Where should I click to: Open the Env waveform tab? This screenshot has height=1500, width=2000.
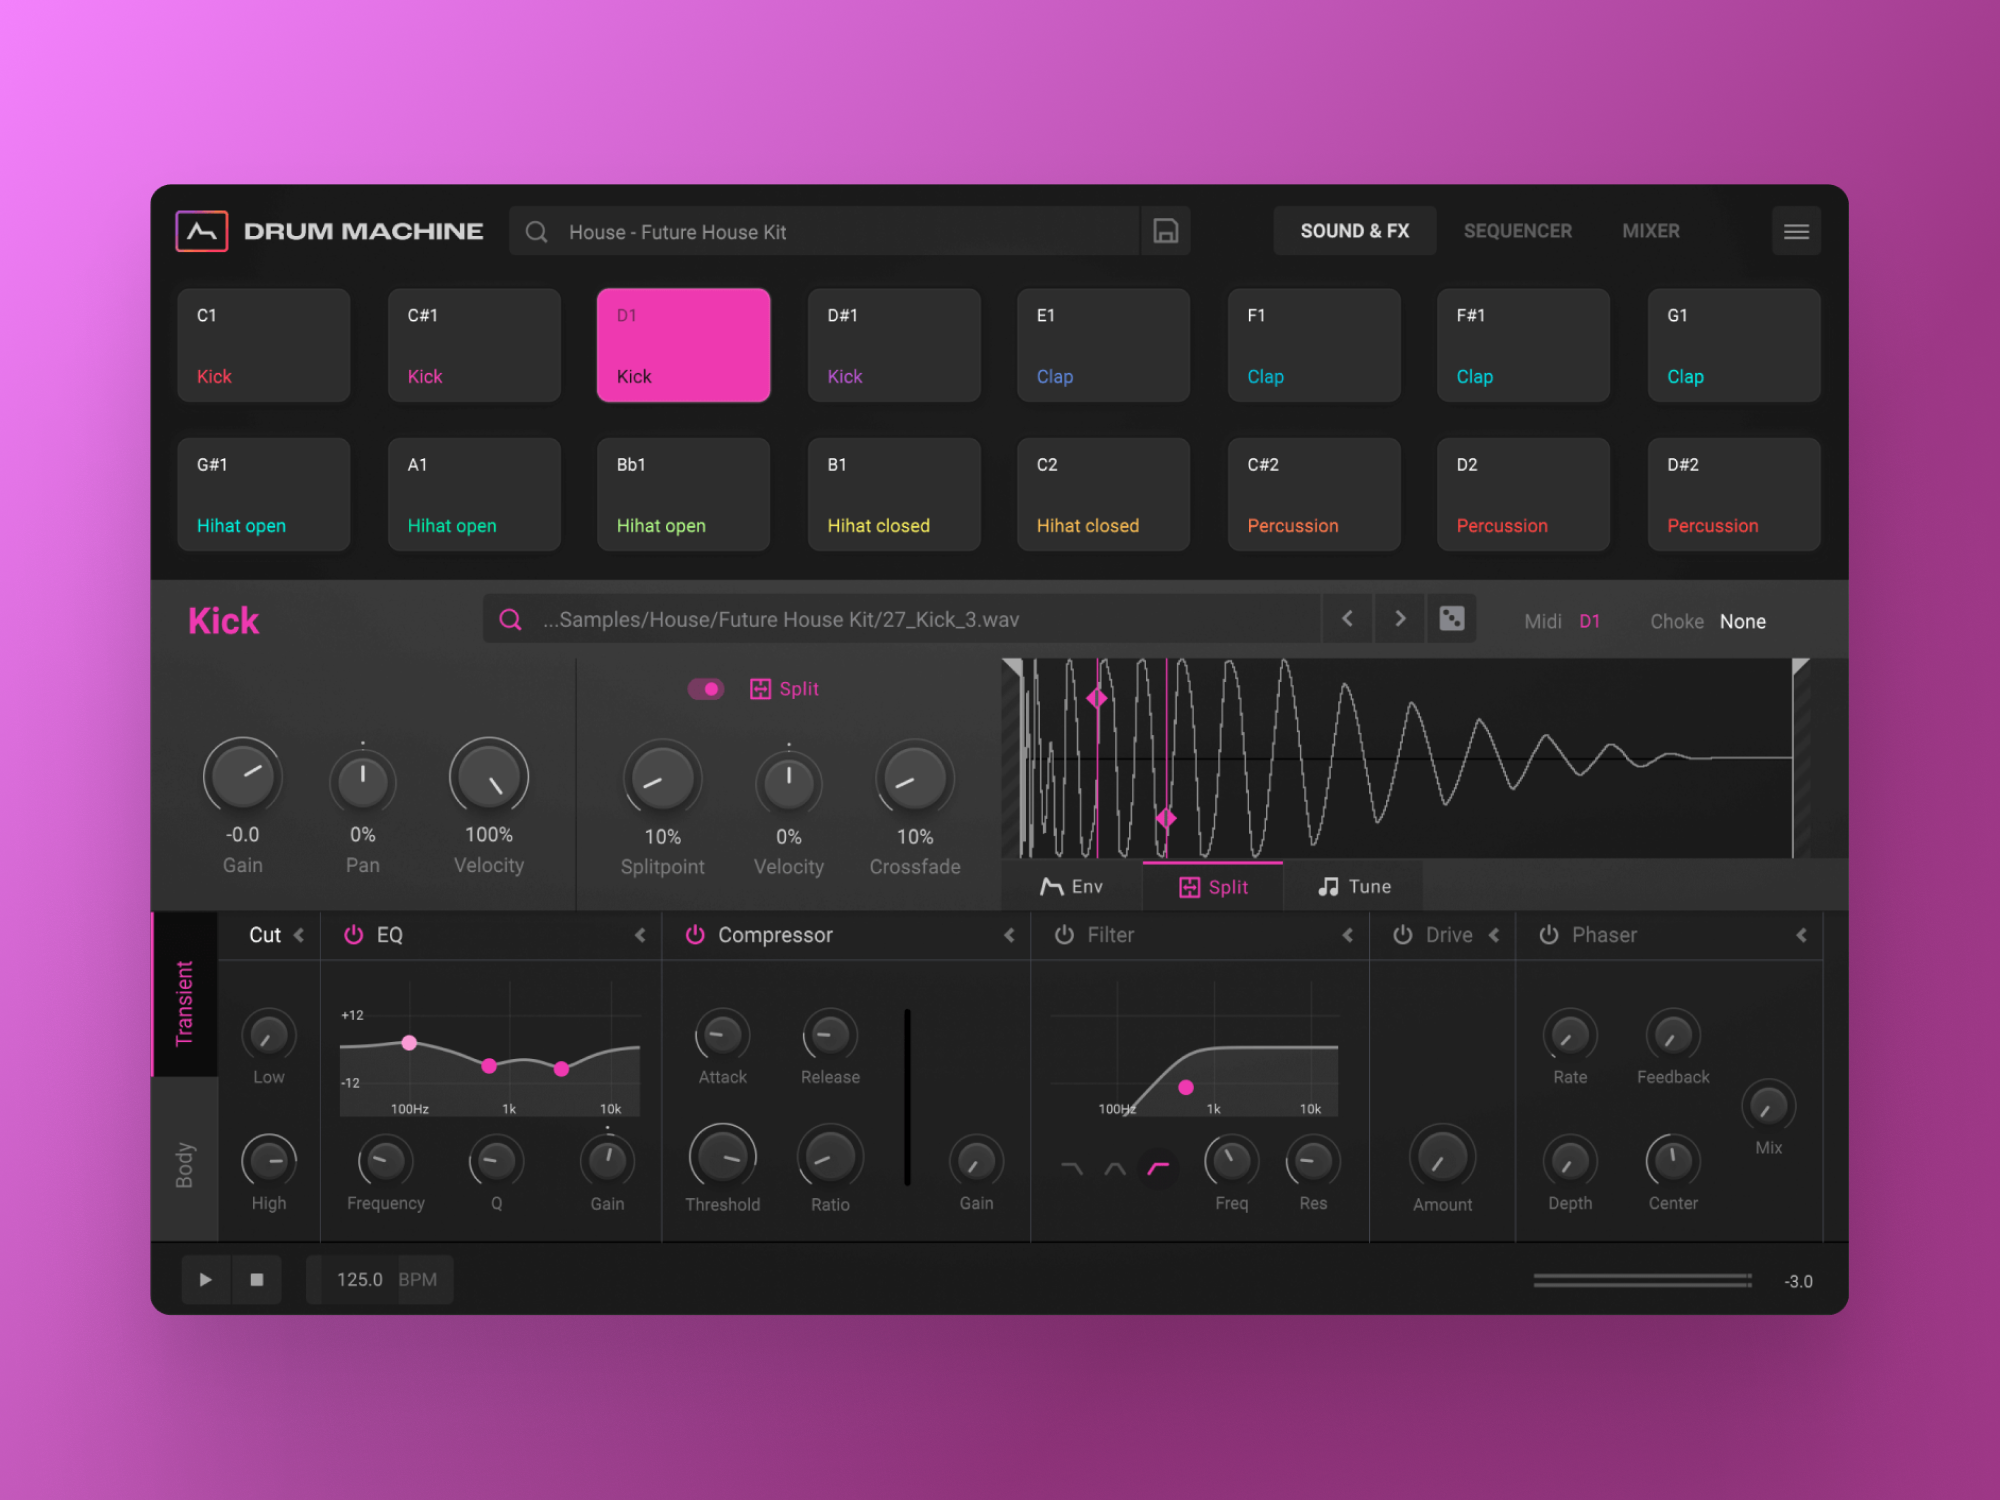[x=1071, y=886]
